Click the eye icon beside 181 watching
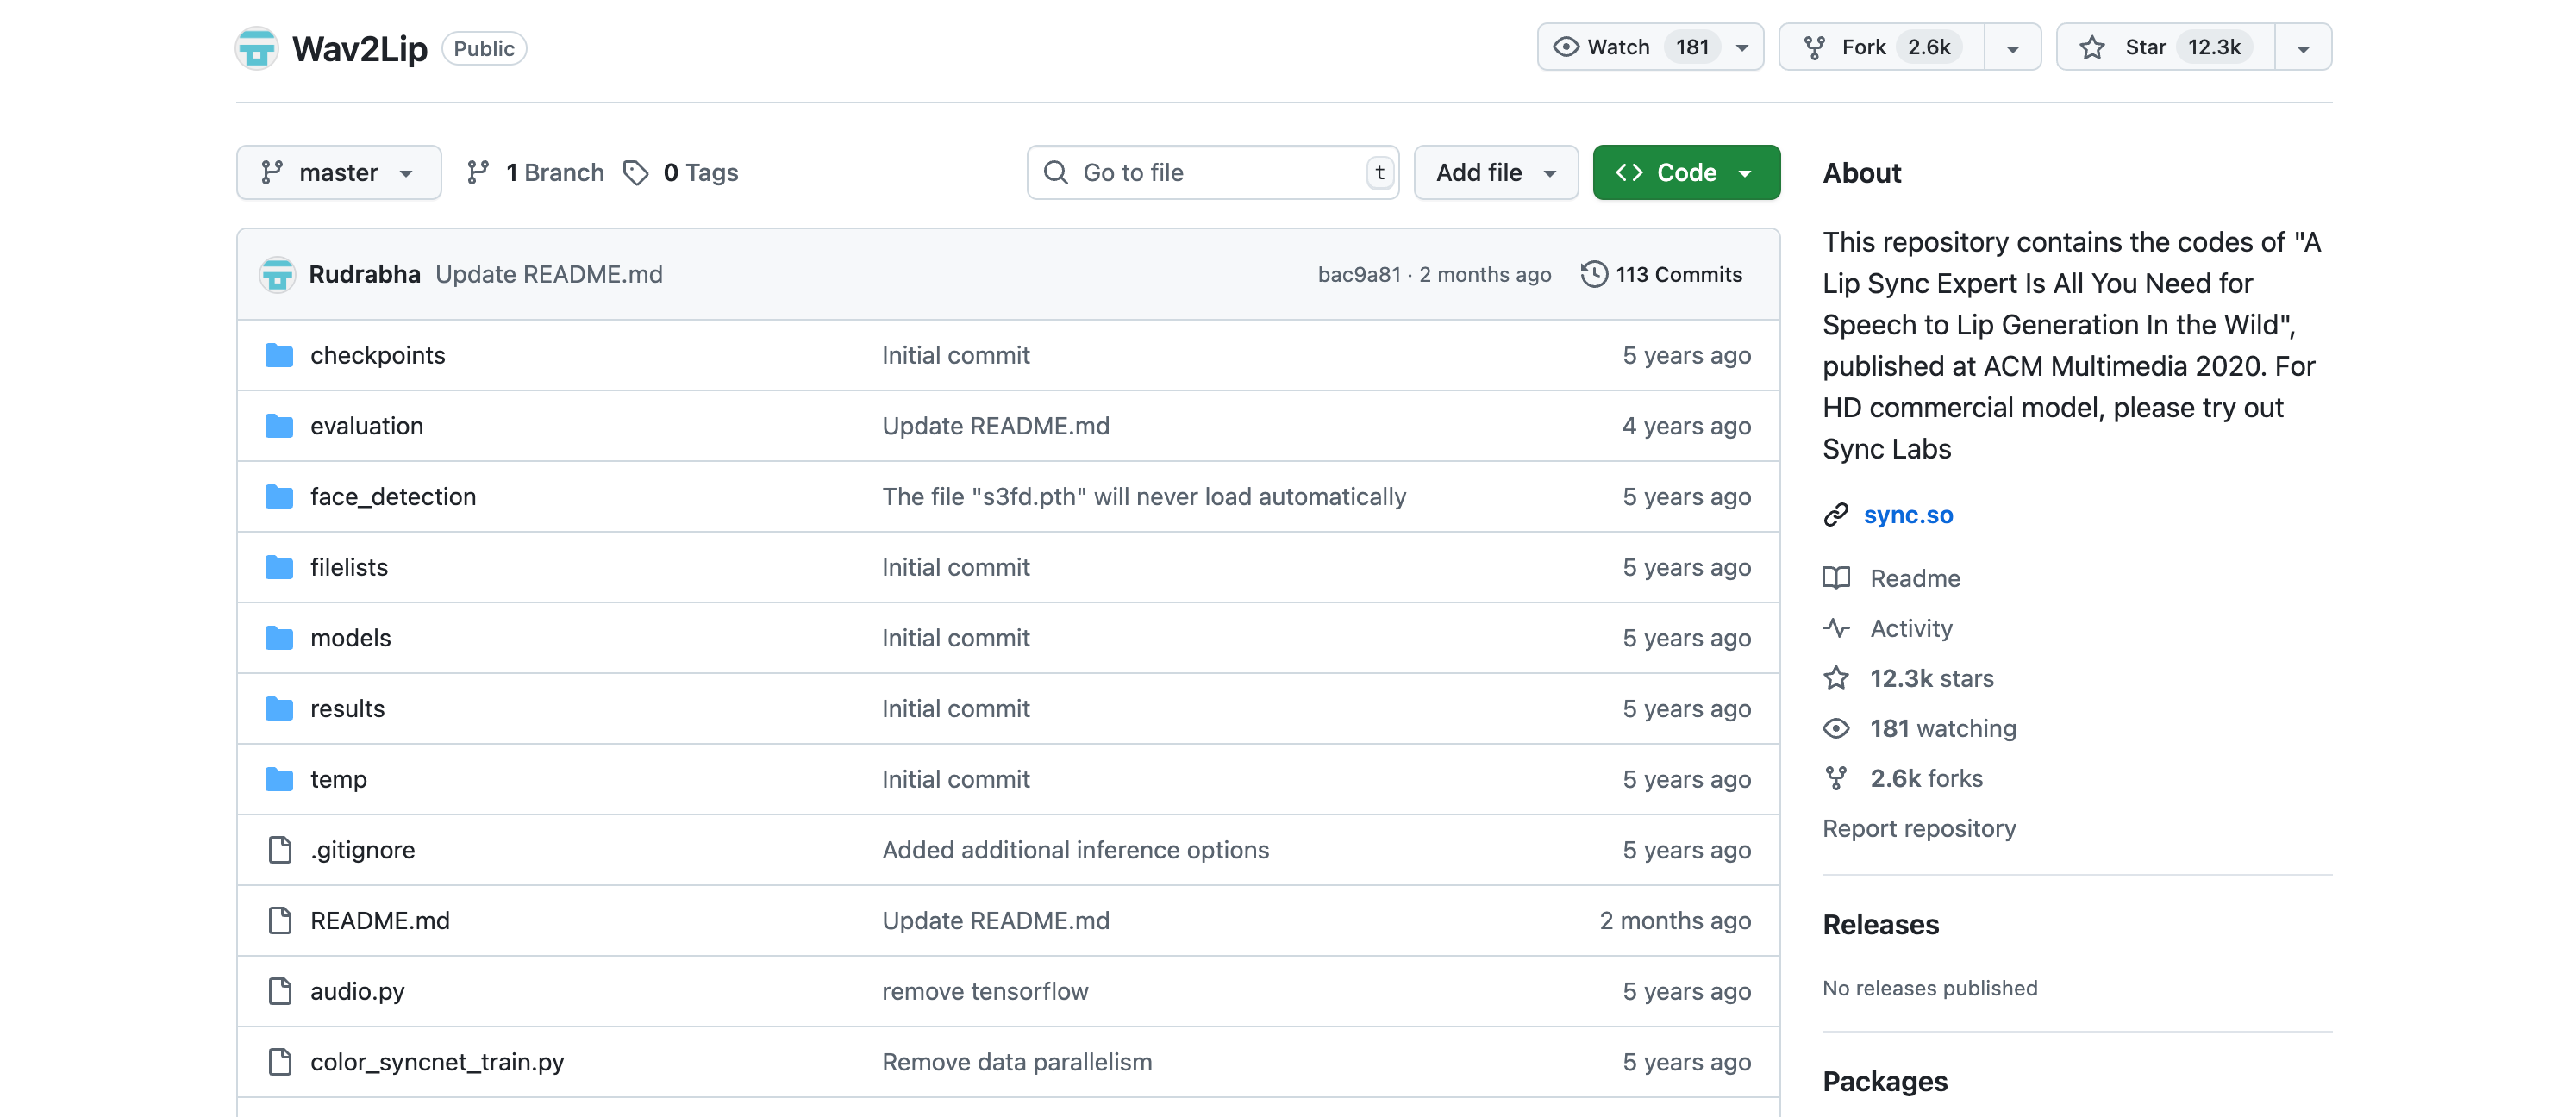This screenshot has height=1117, width=2576. pos(1836,728)
